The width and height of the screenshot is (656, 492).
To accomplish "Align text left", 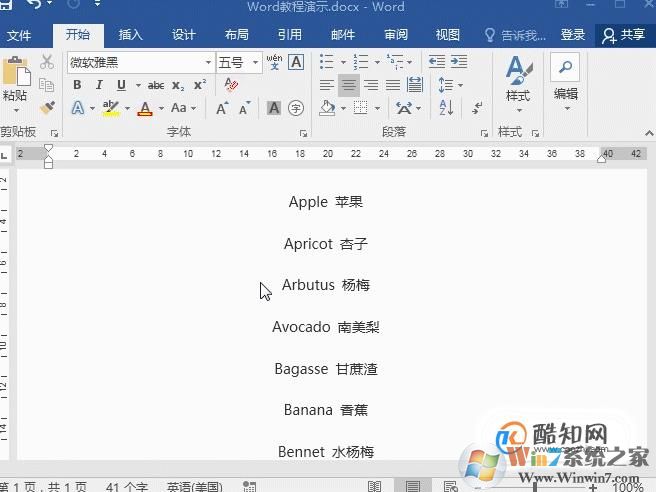I will pyautogui.click(x=327, y=85).
